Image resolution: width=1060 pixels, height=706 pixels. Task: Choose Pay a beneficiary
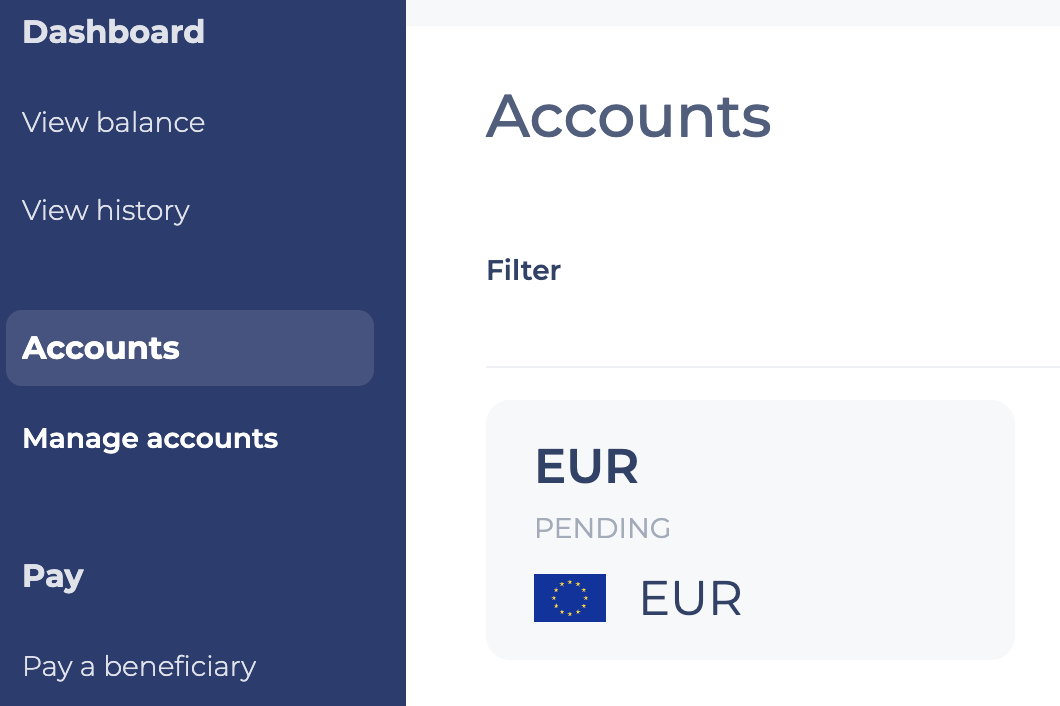tap(139, 667)
